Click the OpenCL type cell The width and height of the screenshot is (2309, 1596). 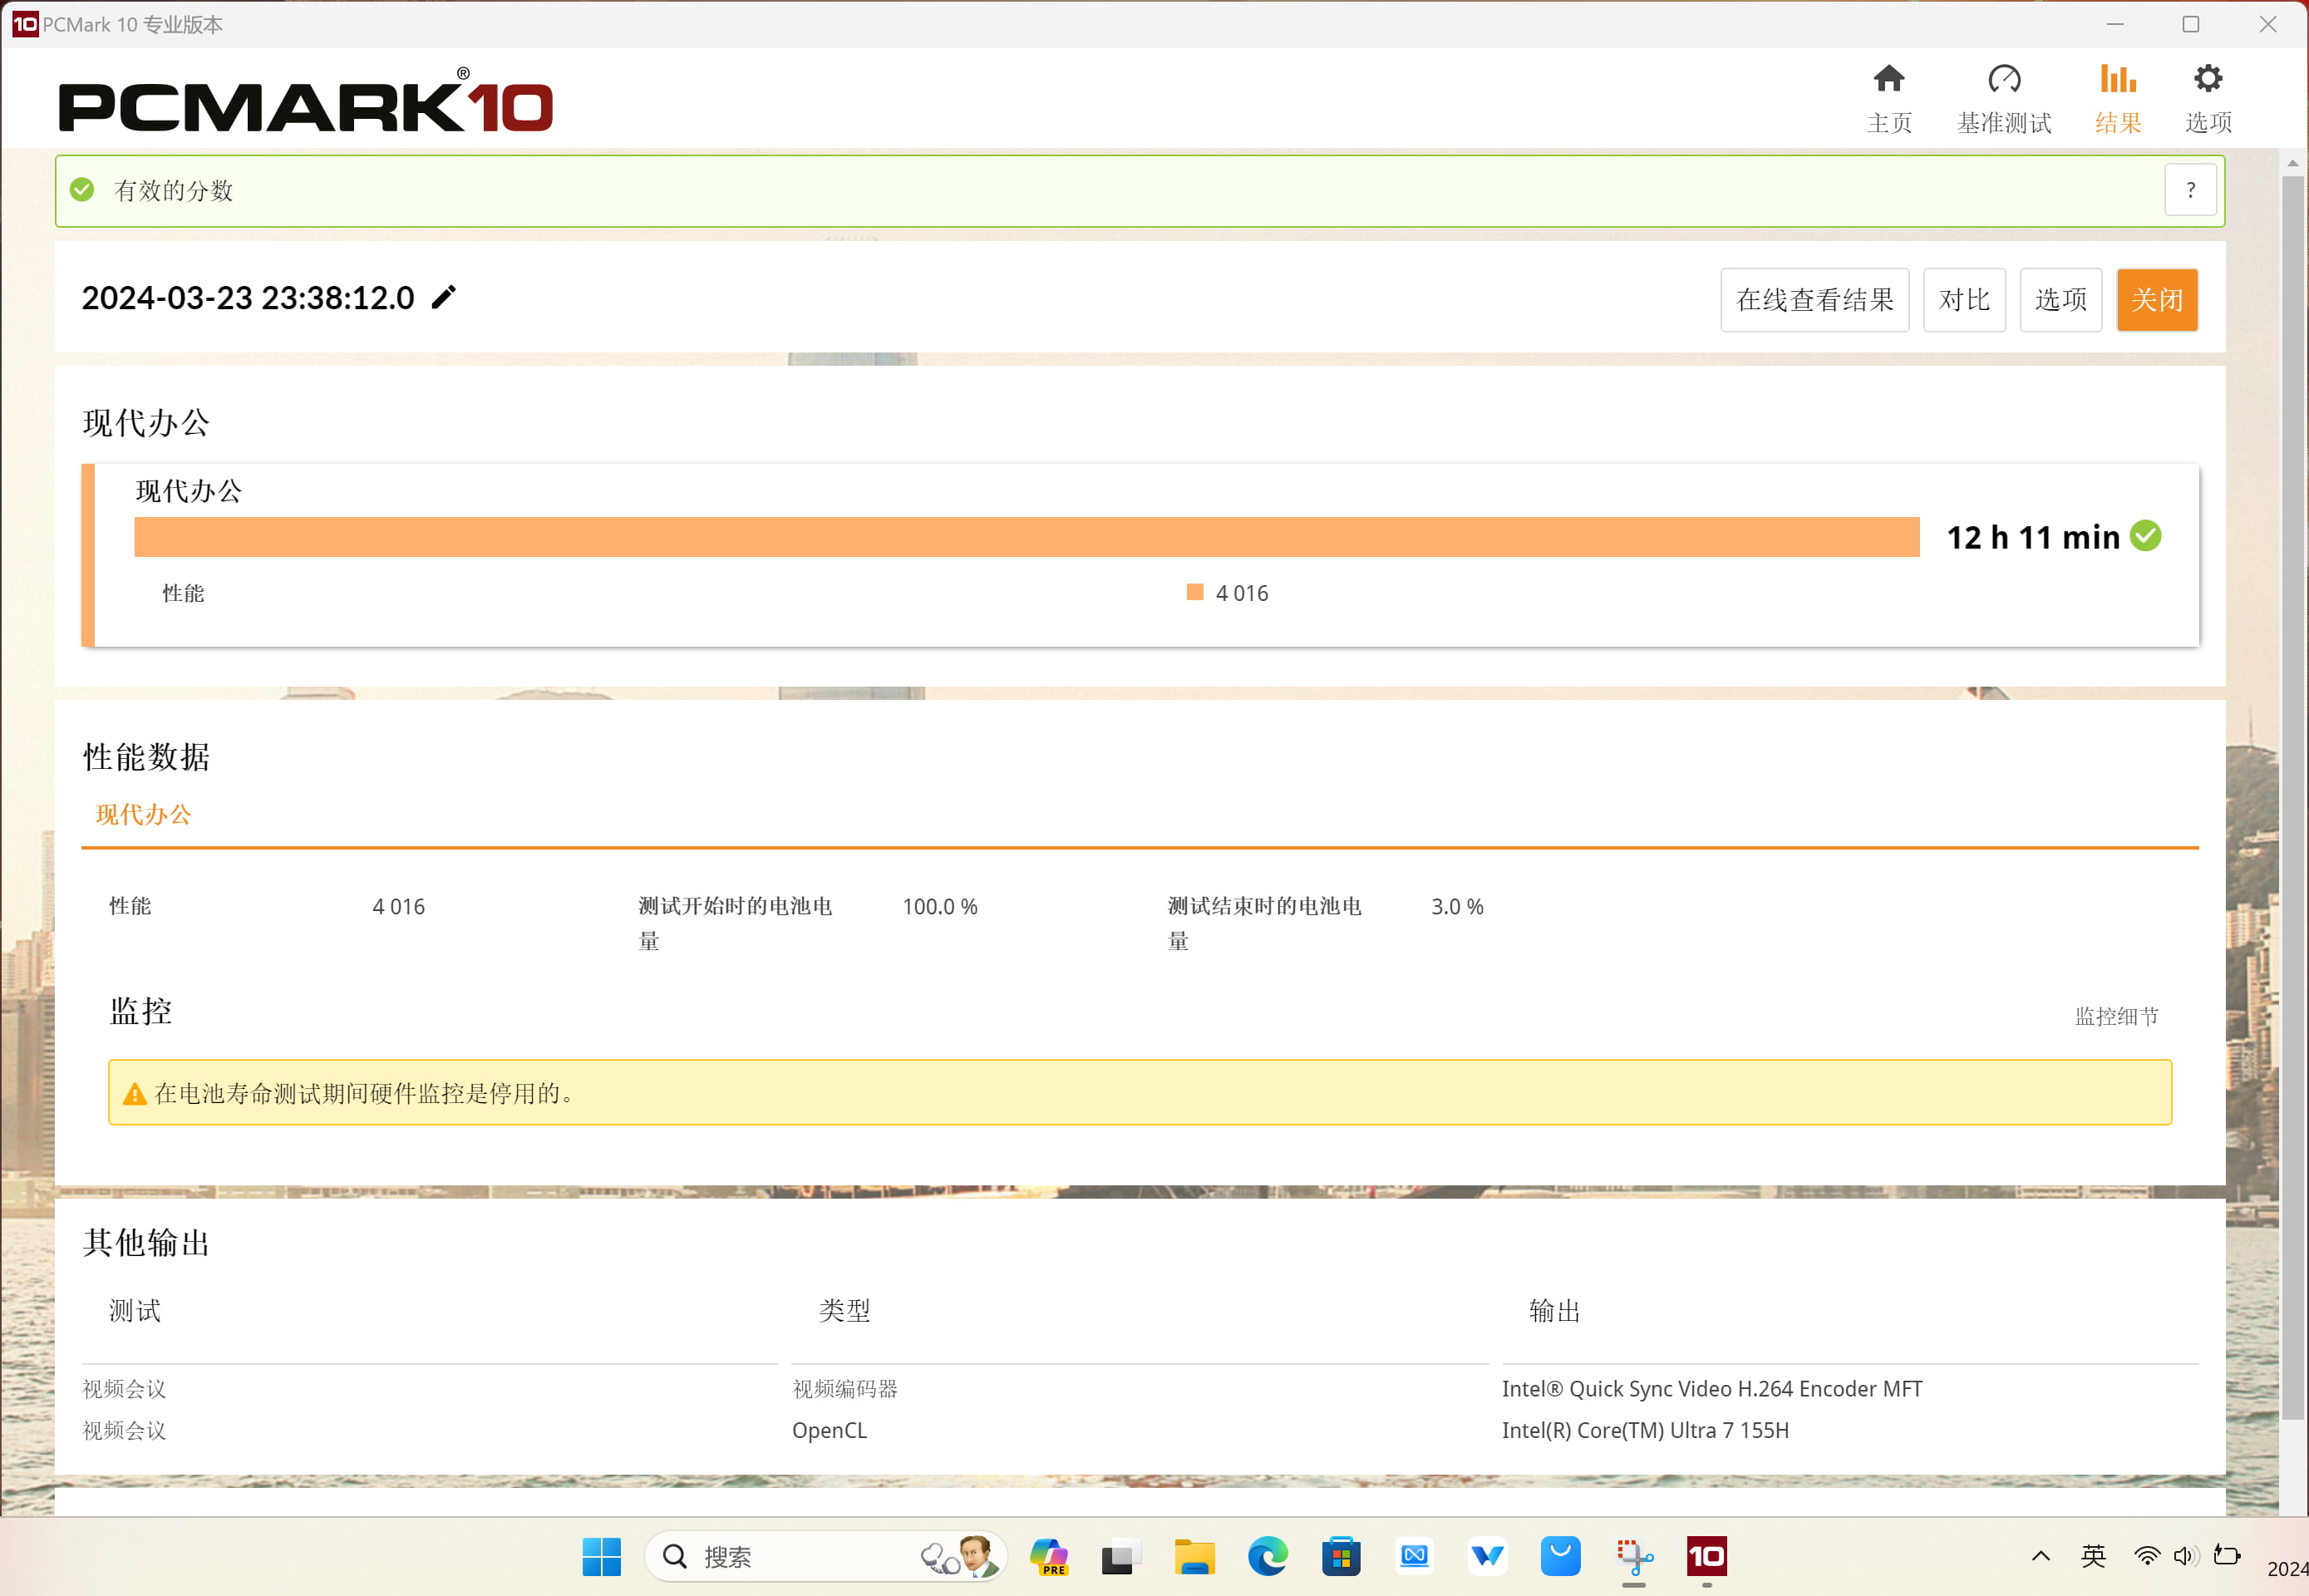[x=829, y=1430]
